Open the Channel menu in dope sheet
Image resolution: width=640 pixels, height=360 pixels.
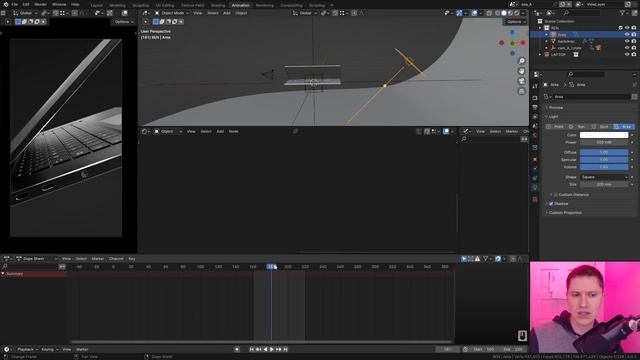(116, 259)
